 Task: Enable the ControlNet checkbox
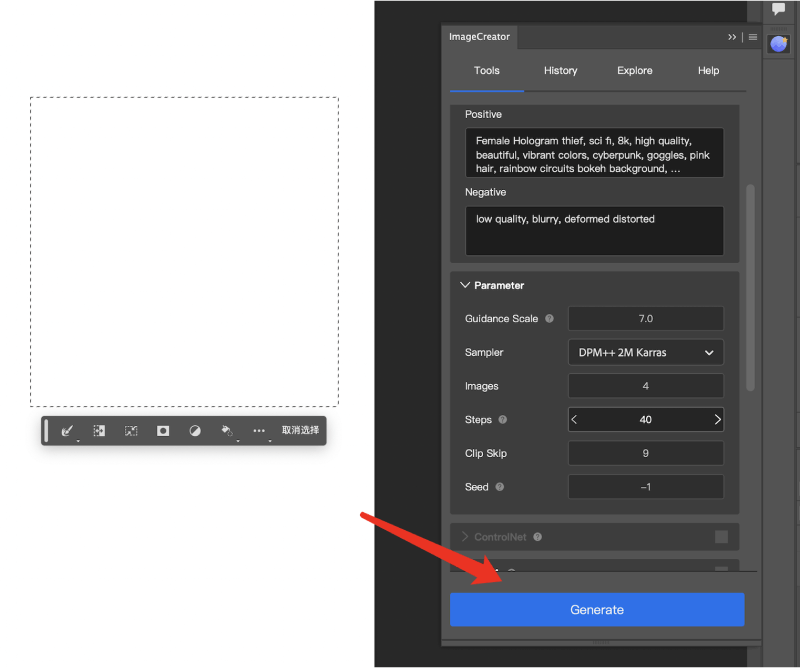click(722, 537)
